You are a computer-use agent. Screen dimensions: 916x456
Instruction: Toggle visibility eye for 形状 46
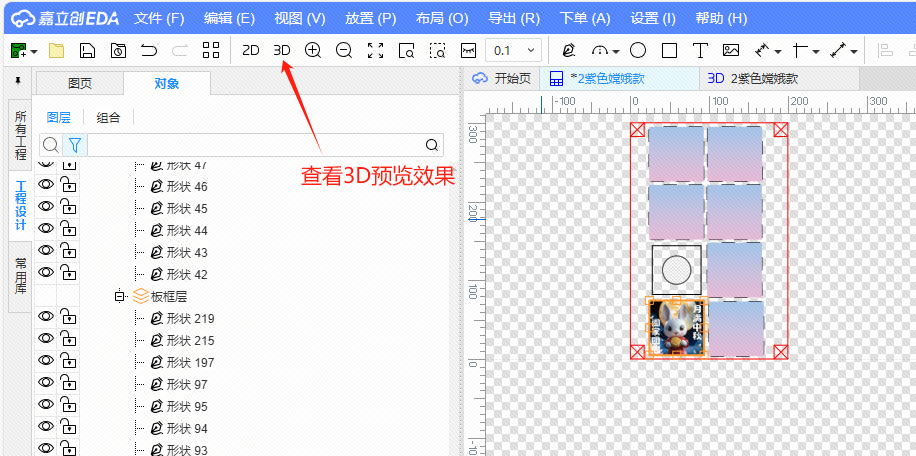[46, 185]
